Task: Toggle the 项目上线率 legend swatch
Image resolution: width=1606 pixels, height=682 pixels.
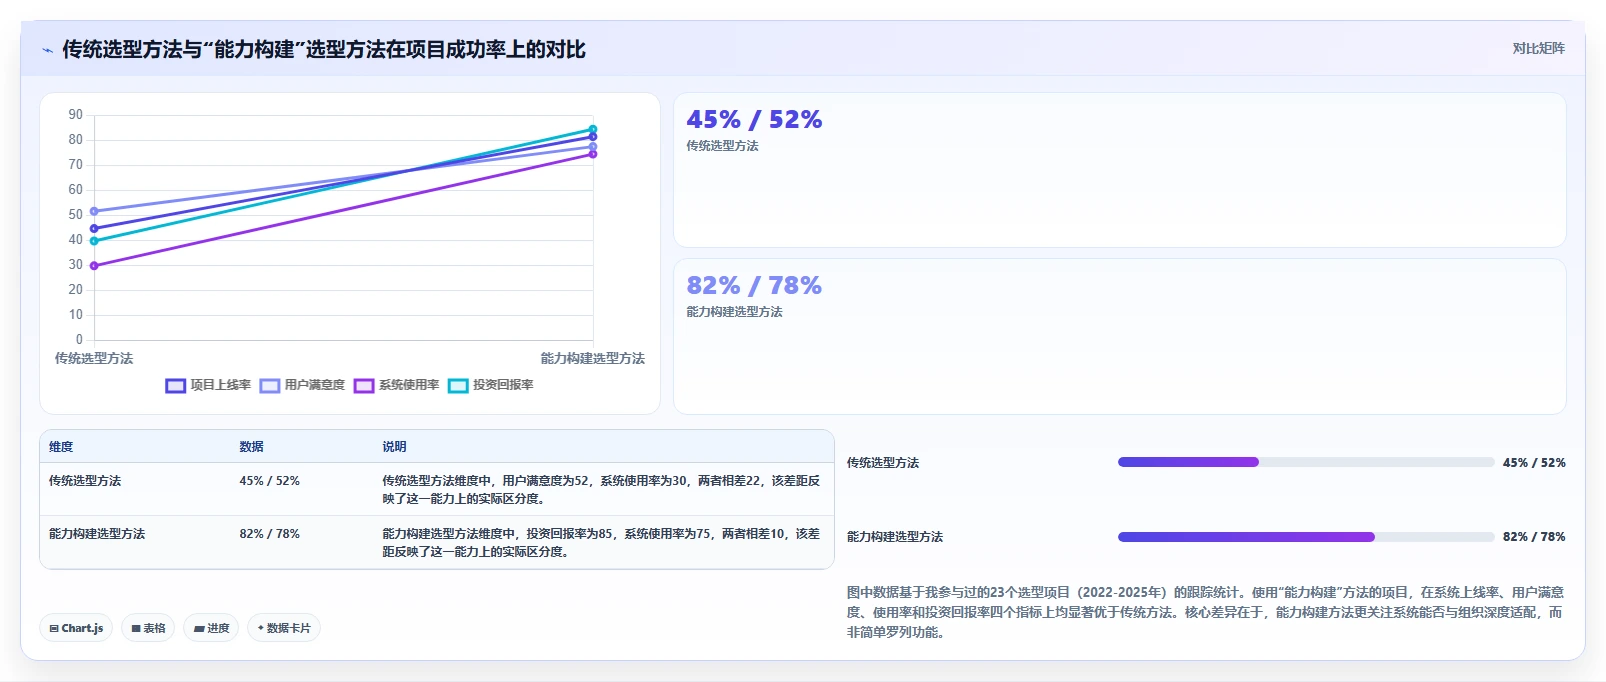Action: tap(176, 386)
